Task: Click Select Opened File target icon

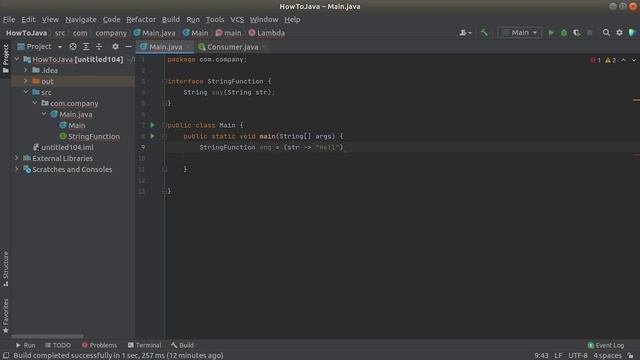Action: click(73, 47)
